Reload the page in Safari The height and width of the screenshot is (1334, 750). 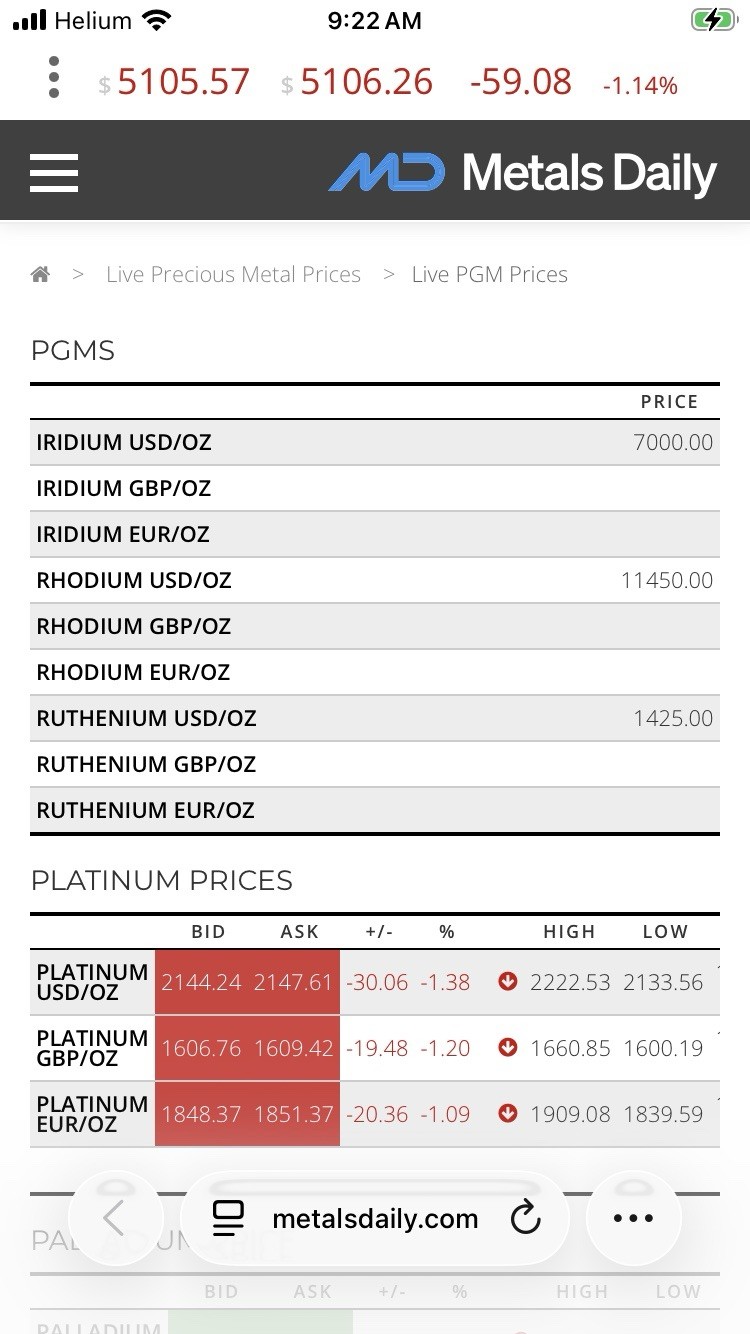coord(525,1218)
